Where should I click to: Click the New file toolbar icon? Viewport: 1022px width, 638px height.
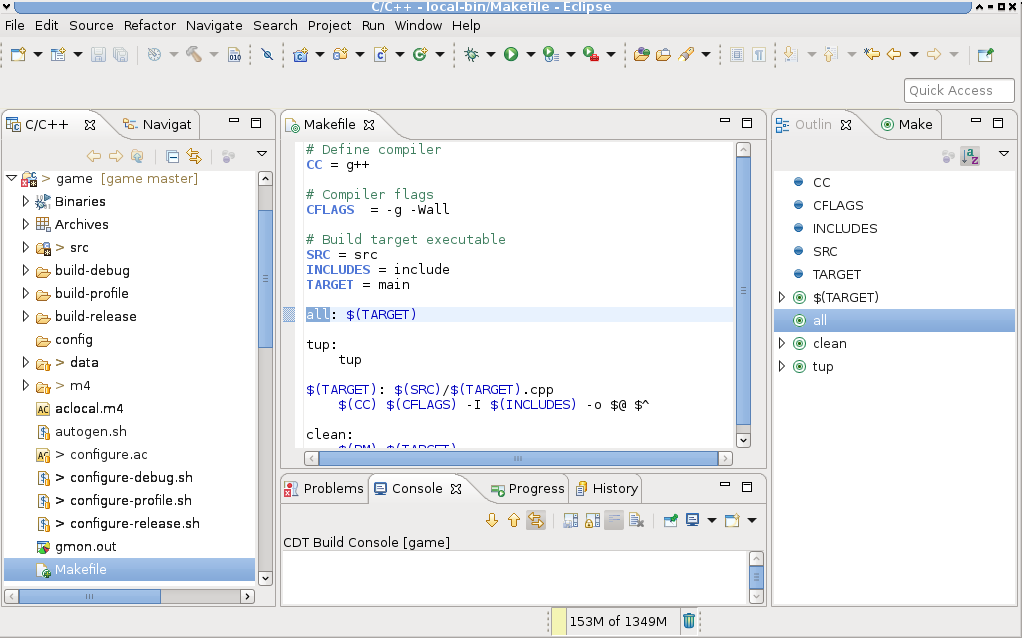point(19,54)
